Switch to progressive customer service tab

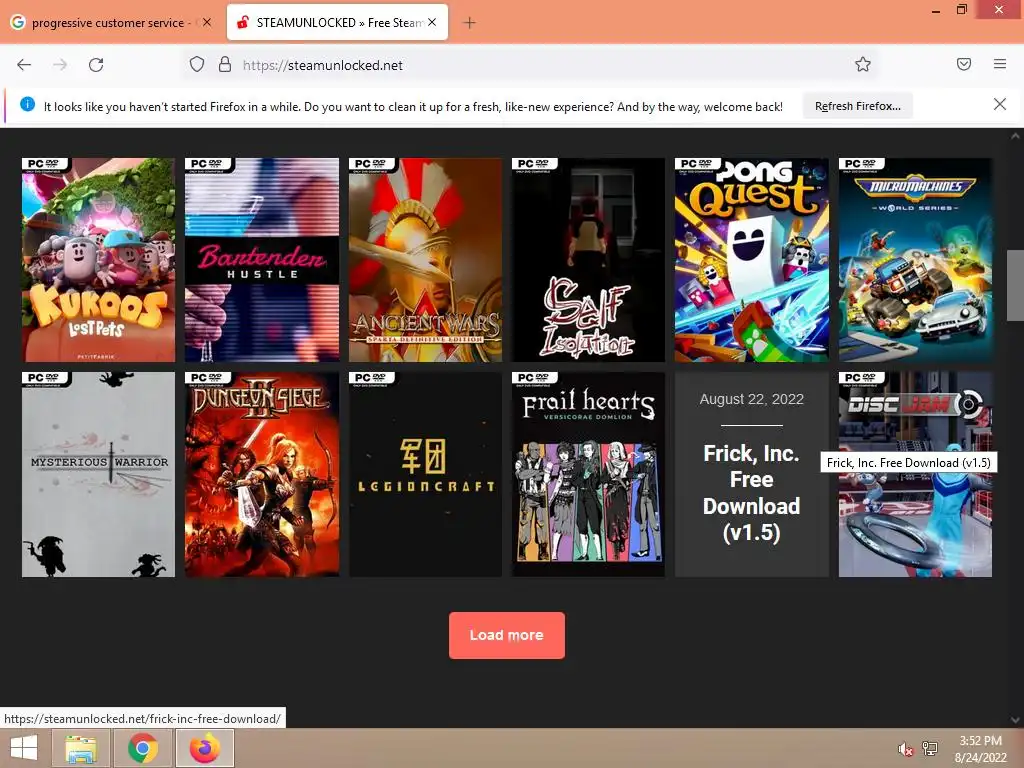click(x=112, y=23)
